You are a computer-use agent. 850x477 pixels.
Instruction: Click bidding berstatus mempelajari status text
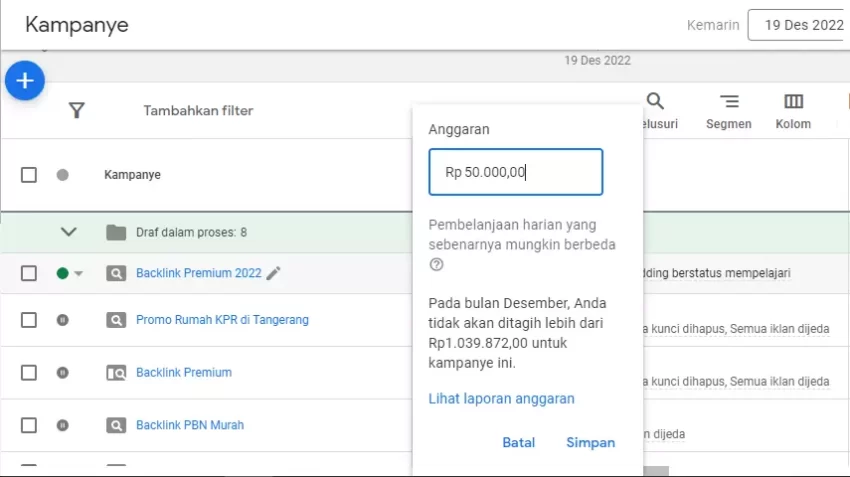716,273
